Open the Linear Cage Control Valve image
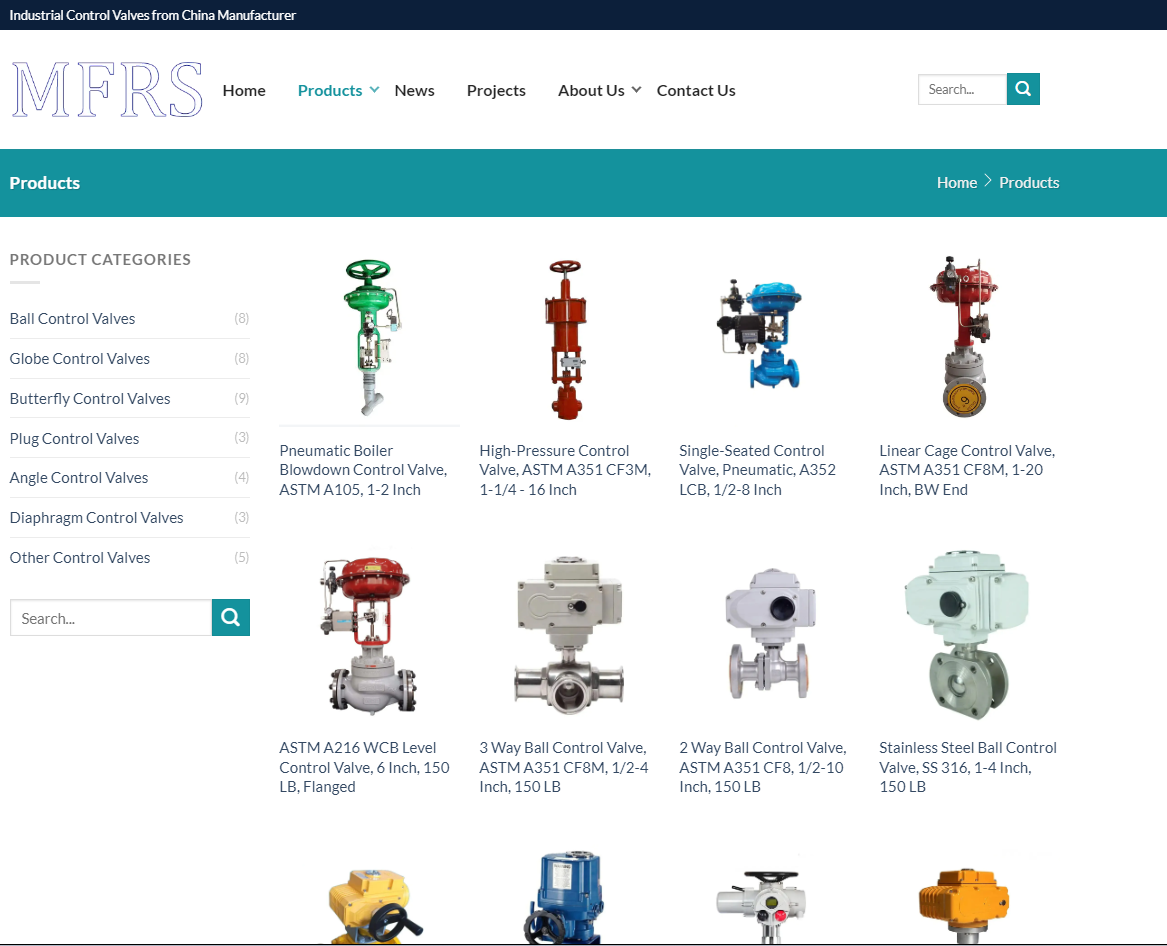 click(963, 336)
